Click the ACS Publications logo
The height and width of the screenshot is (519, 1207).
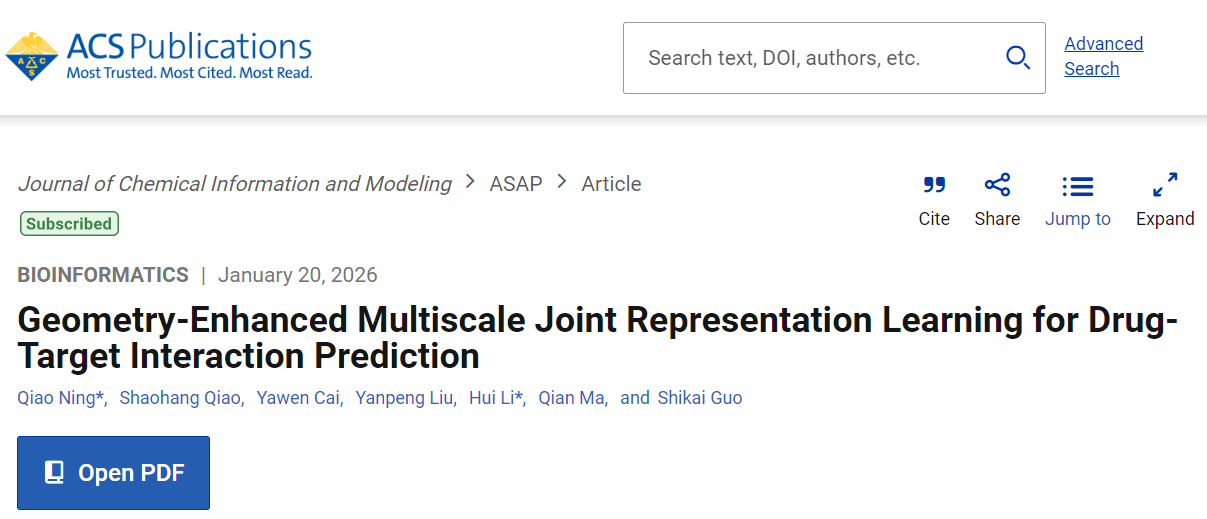pos(159,56)
